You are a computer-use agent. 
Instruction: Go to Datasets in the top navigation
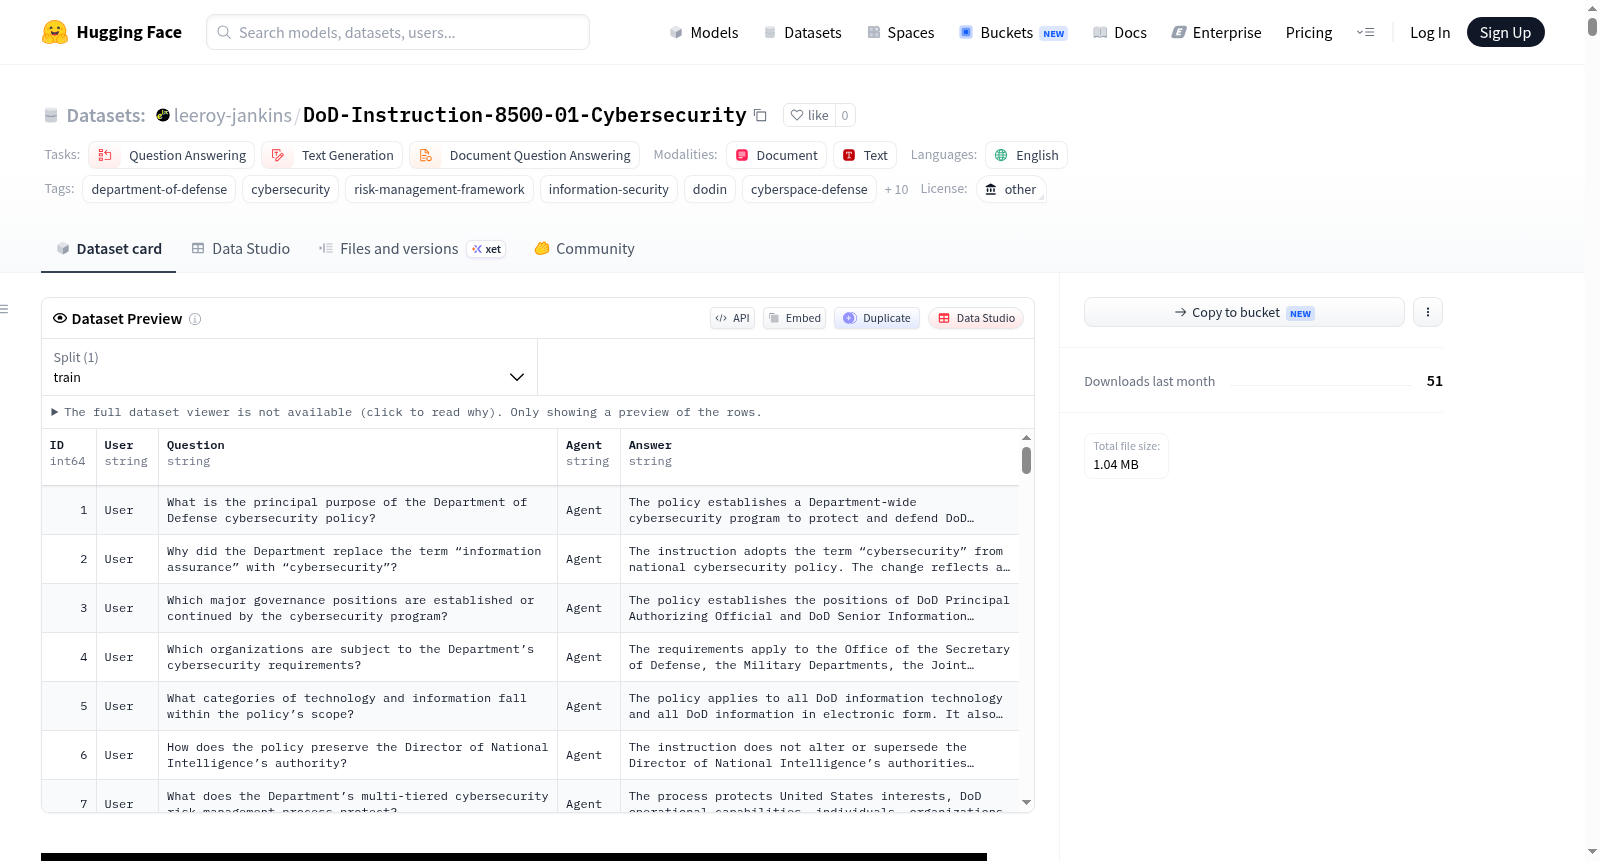pyautogui.click(x=802, y=32)
